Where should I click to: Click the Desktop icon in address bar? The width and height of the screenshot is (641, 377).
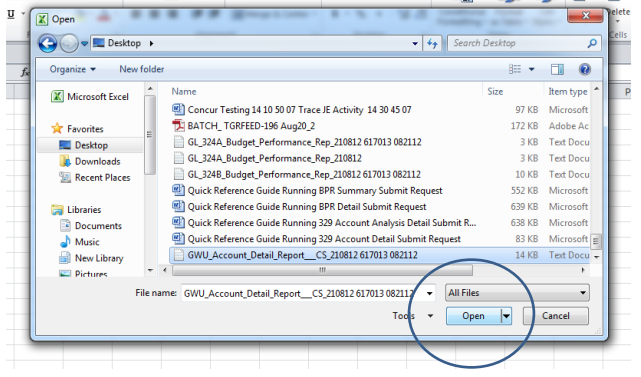99,43
